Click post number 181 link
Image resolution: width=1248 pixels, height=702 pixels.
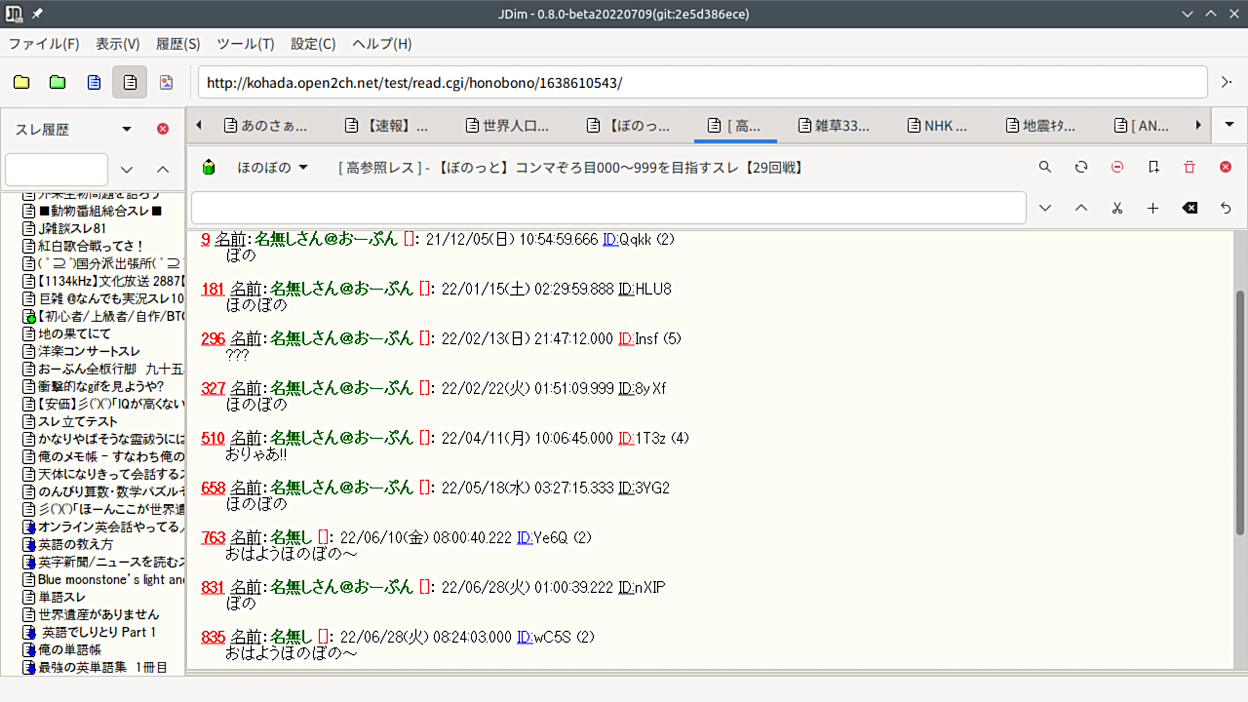pyautogui.click(x=212, y=289)
